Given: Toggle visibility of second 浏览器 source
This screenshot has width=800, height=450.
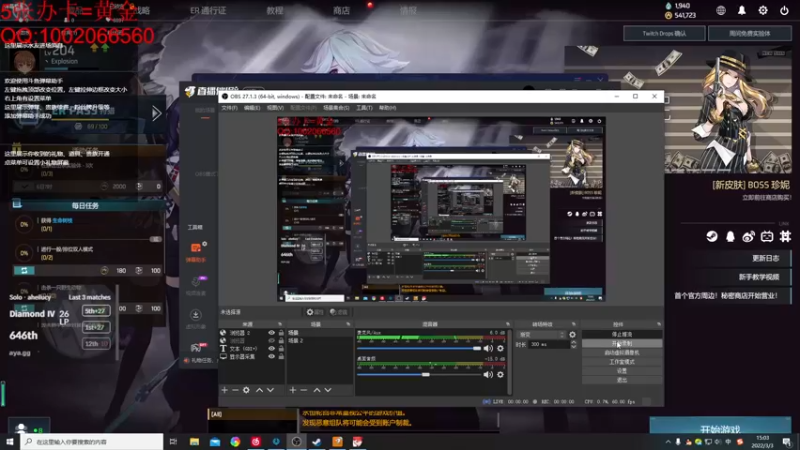Looking at the screenshot, I should (x=271, y=340).
